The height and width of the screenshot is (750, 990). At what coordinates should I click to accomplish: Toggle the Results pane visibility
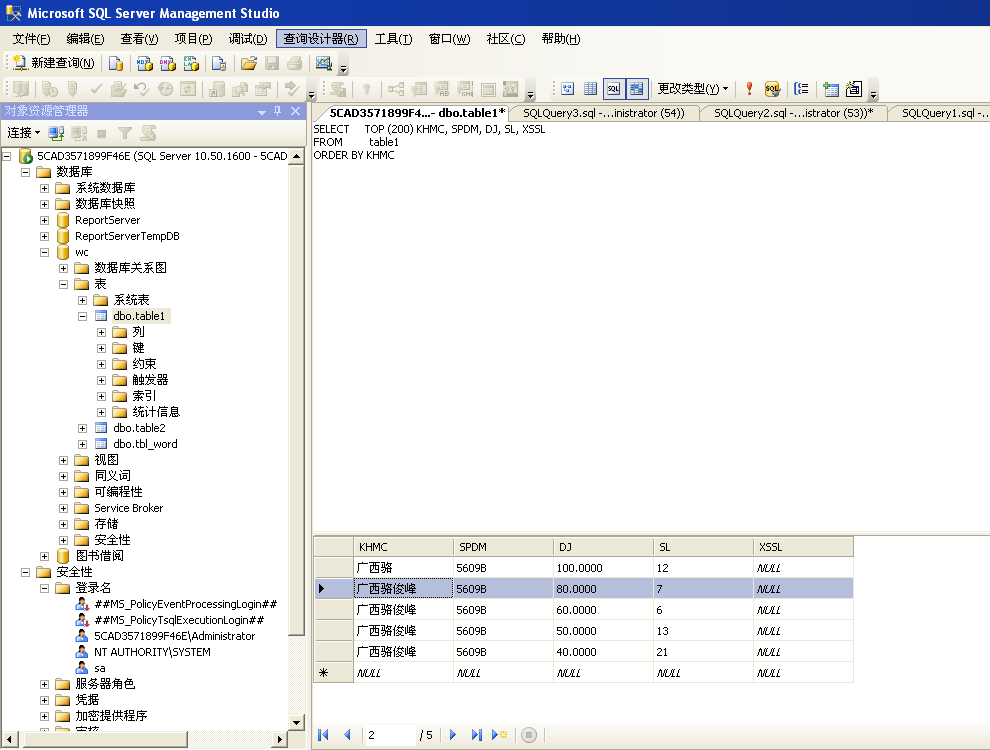pyautogui.click(x=636, y=88)
